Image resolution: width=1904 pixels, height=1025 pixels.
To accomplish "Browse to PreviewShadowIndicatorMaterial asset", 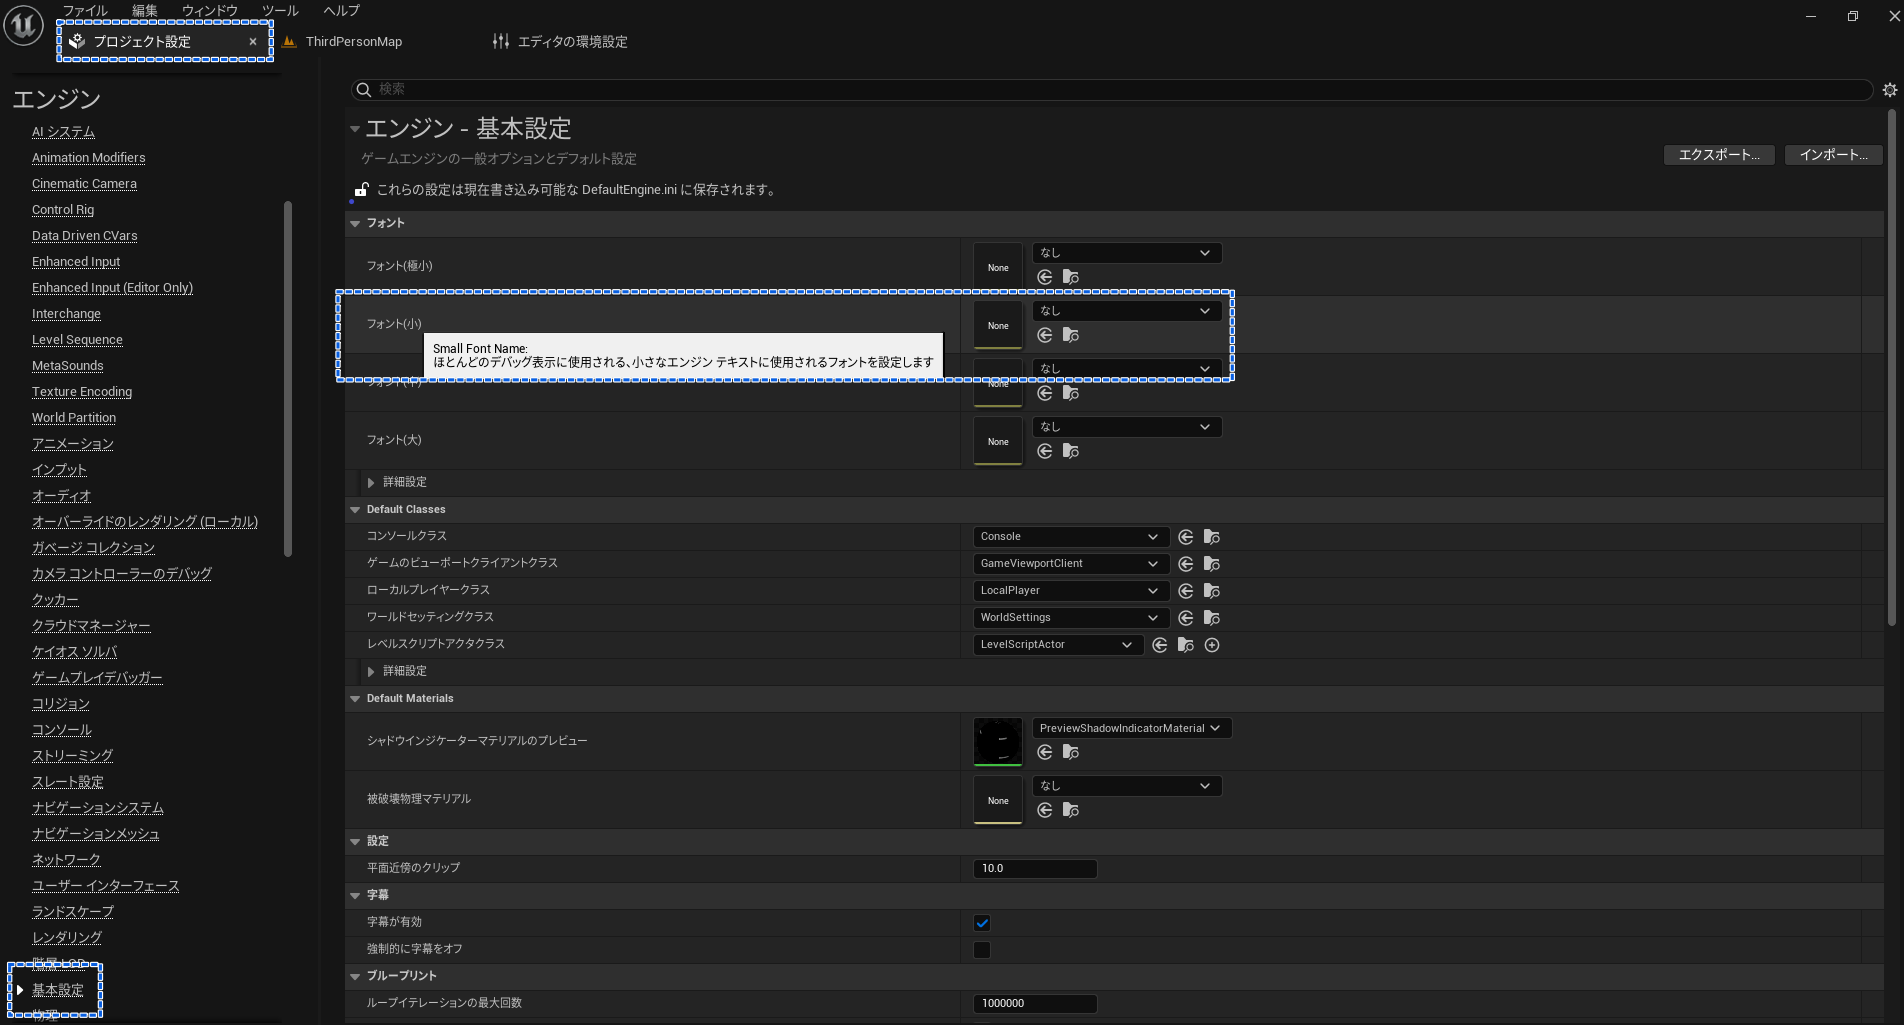I will click(1070, 752).
